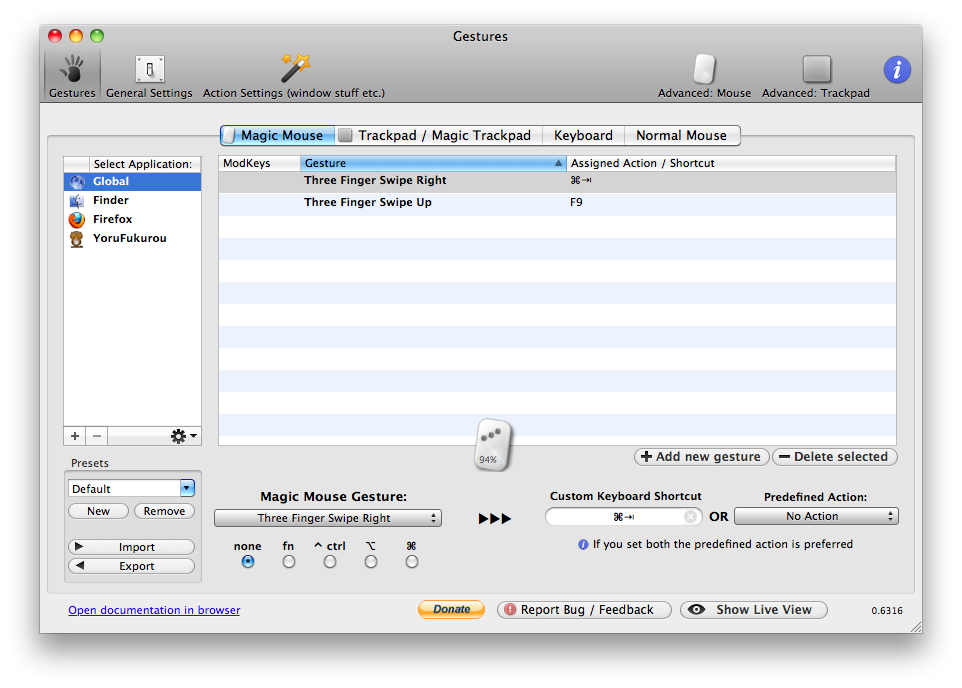
Task: Clear the custom keyboard shortcut
Action: point(690,517)
